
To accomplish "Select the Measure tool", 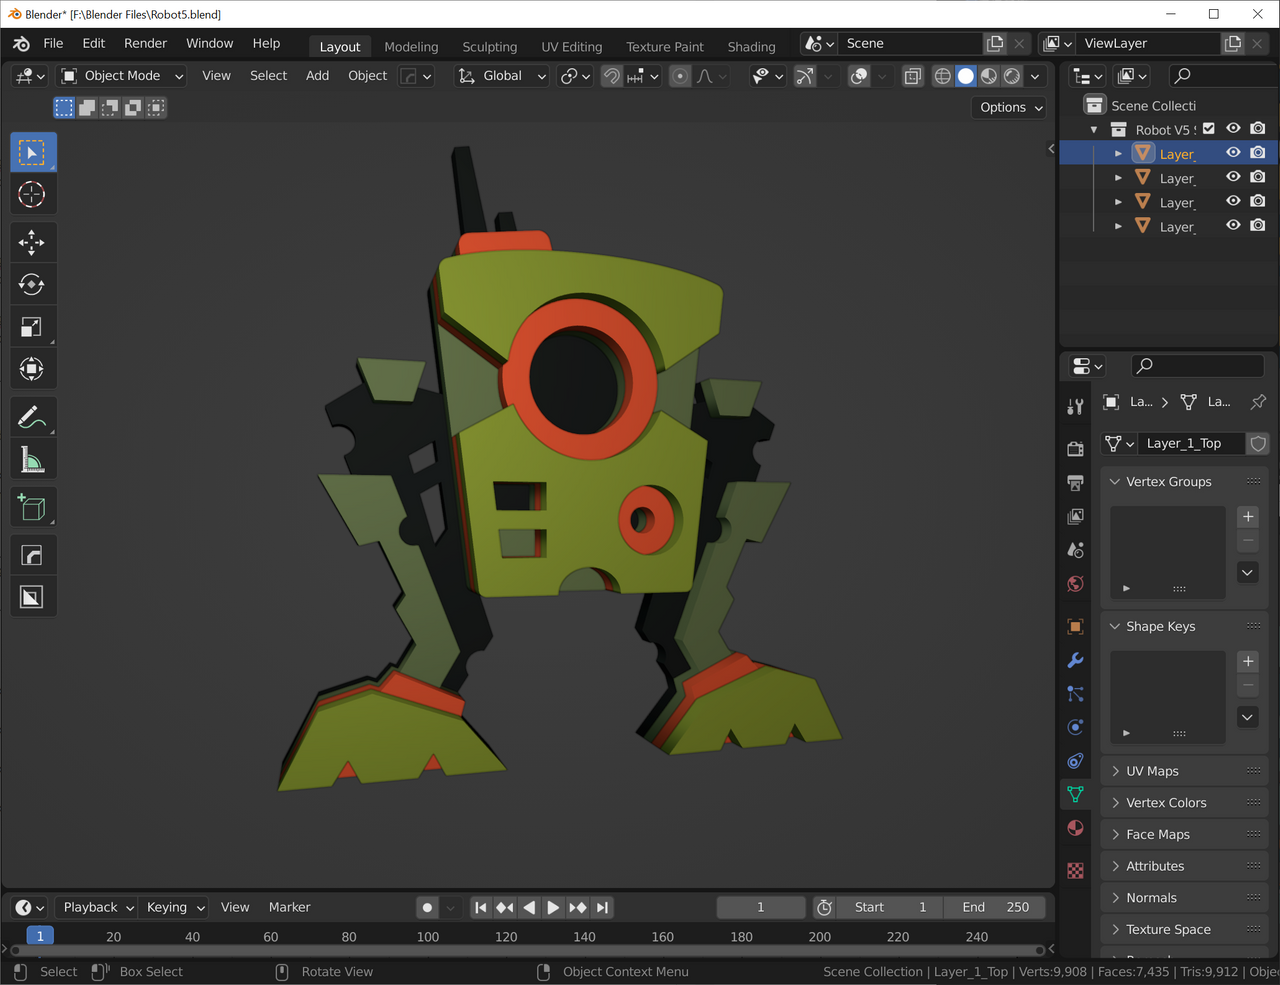I will 32,459.
